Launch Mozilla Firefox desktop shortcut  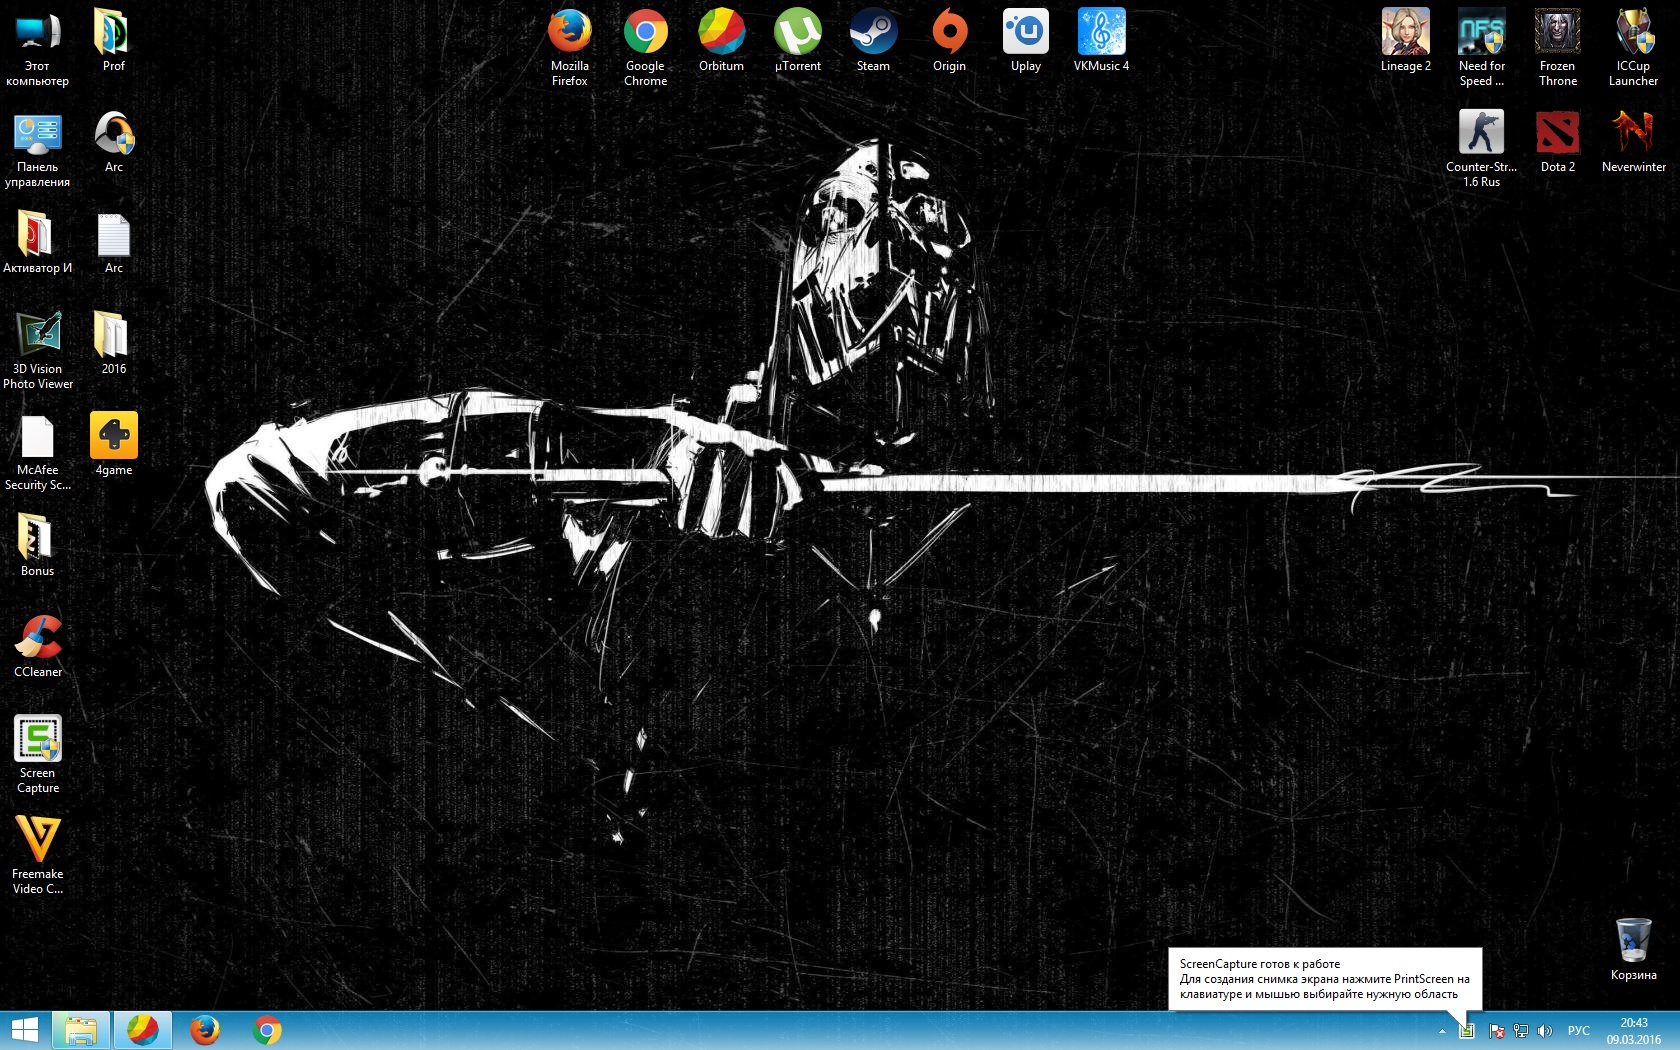click(x=570, y=47)
